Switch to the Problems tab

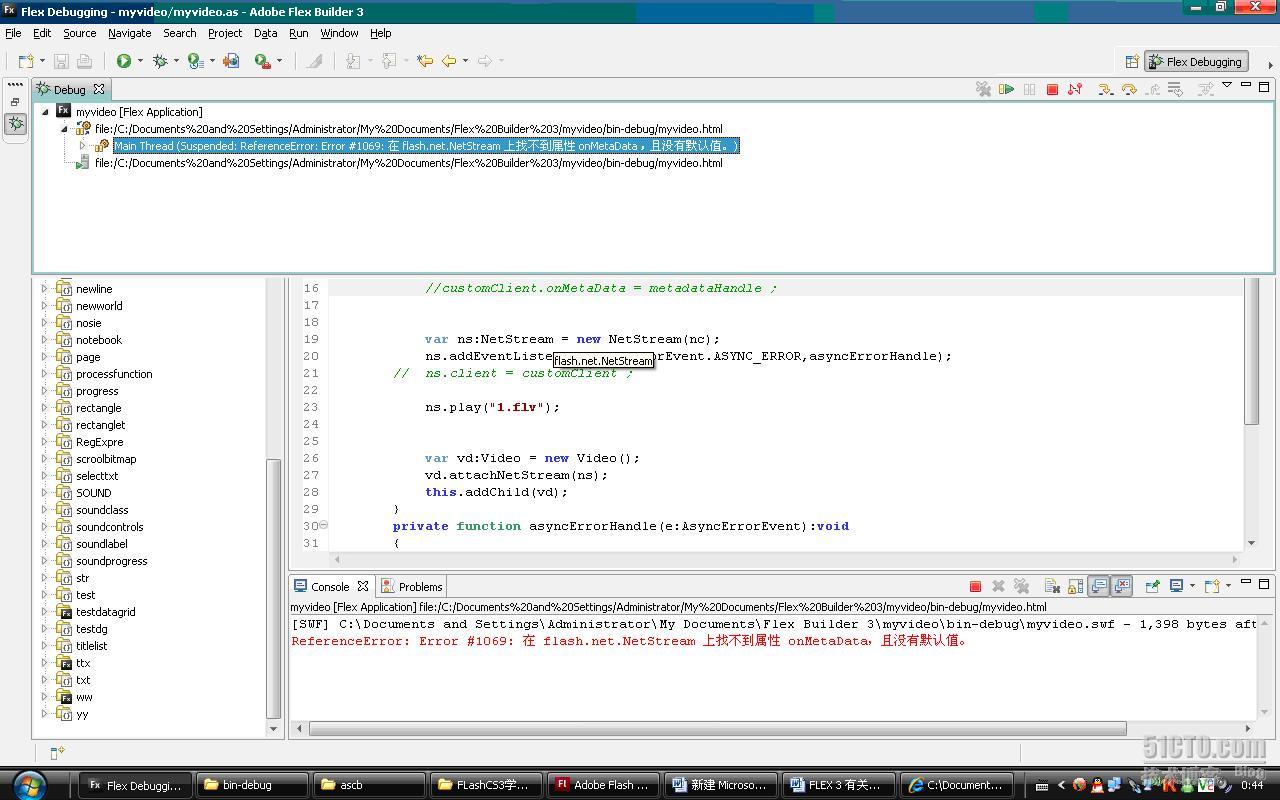pos(411,587)
